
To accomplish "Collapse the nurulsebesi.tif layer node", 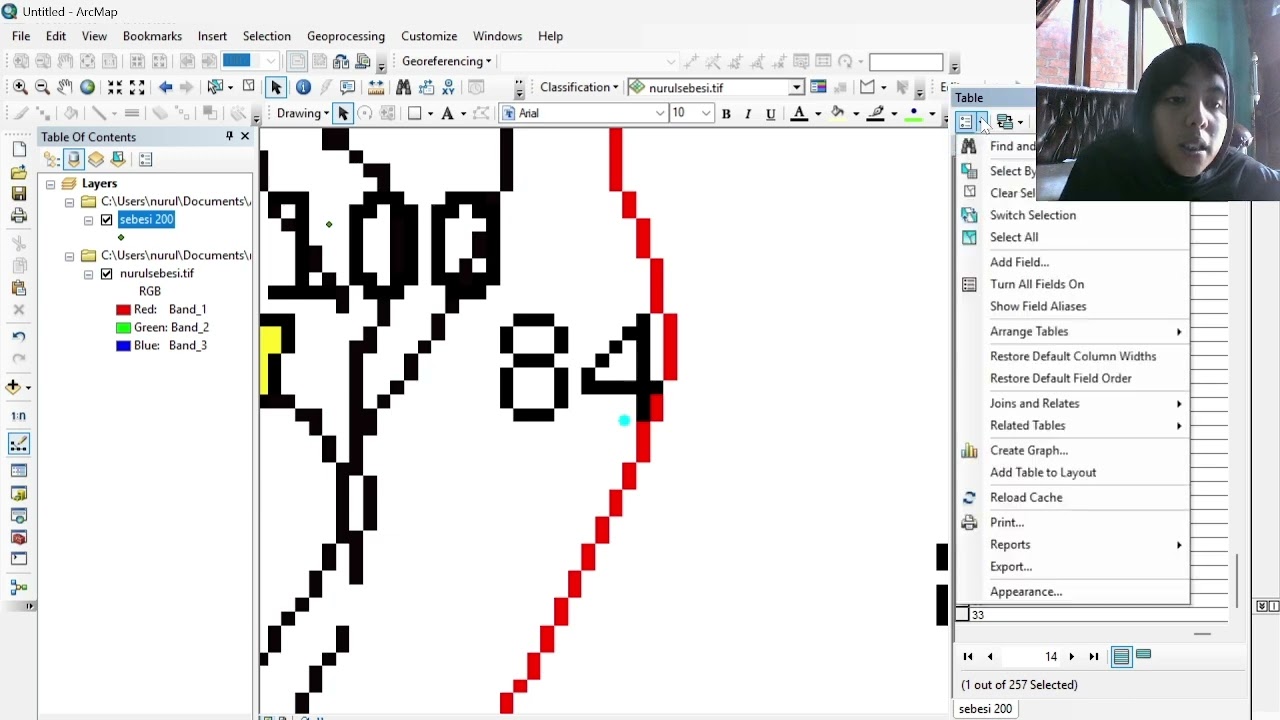I will click(88, 274).
